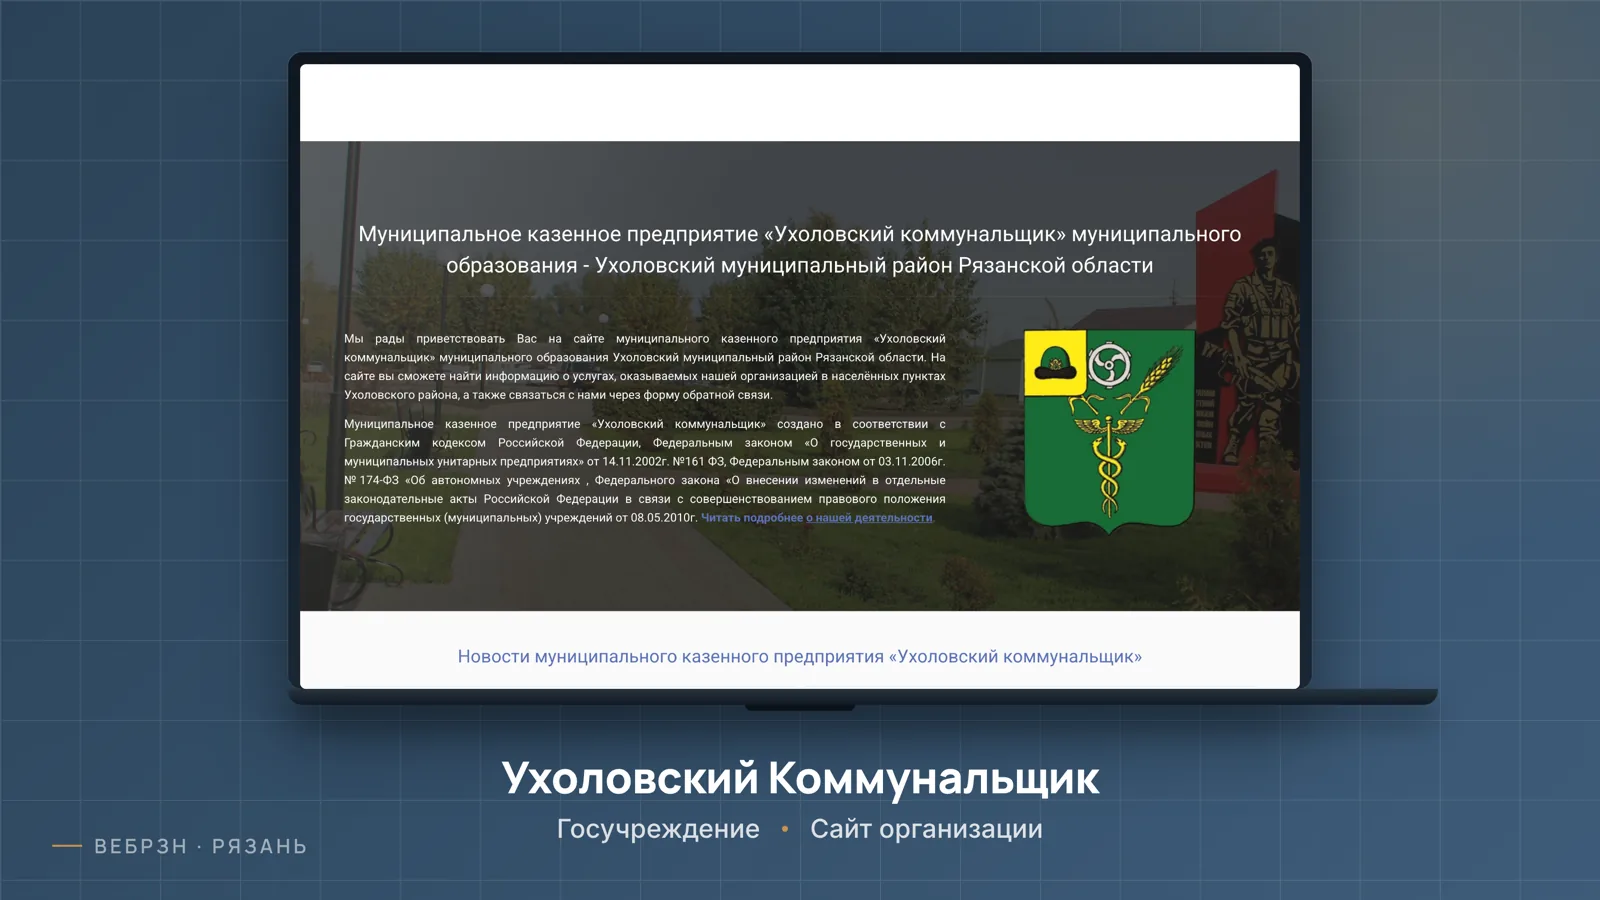
Task: Click the "Госучреждение" label below the laptop
Action: (x=658, y=829)
